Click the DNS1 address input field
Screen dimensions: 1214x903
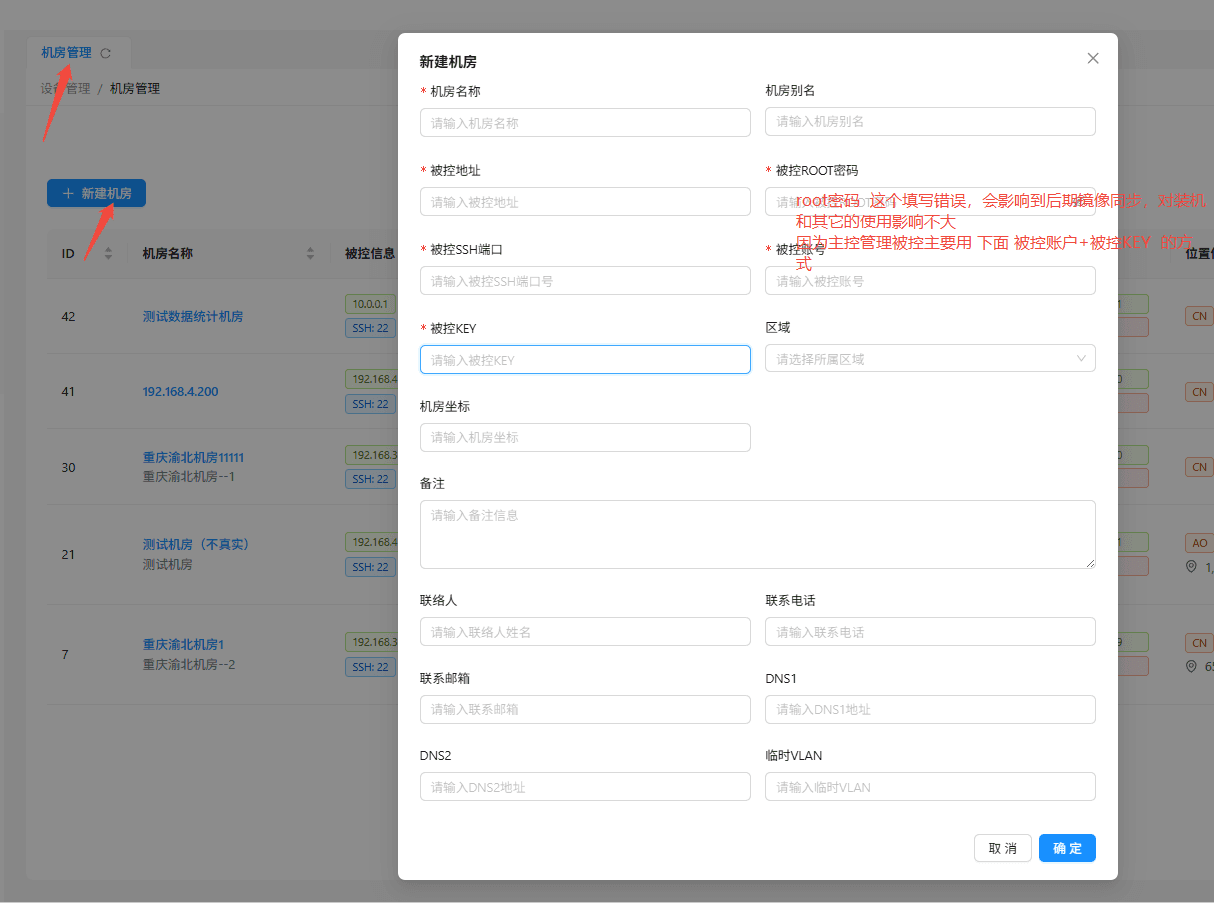tap(930, 709)
